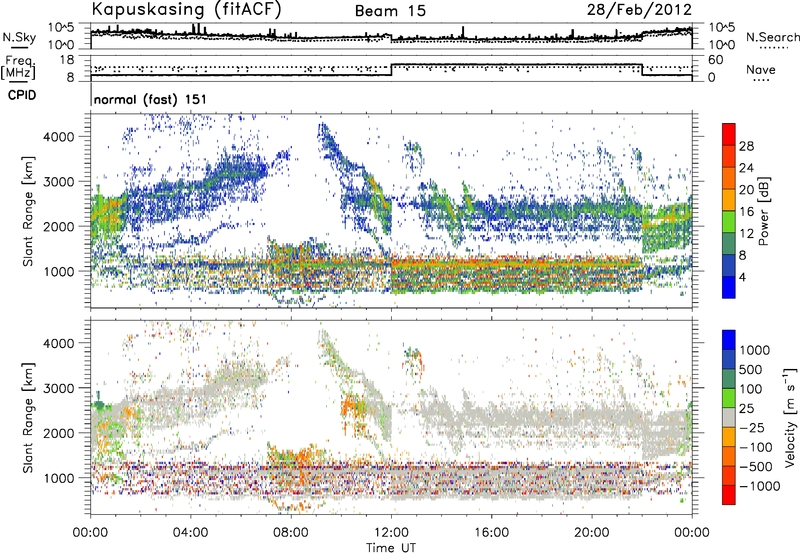The width and height of the screenshot is (800, 554).
Task: Click the '60' tick on Nave axis
Action: coord(716,60)
